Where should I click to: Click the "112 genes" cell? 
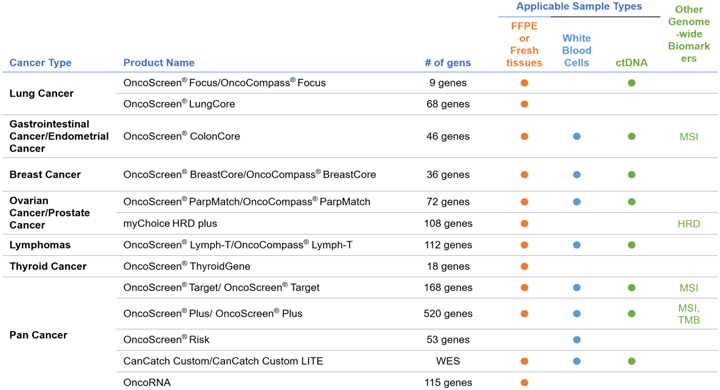click(x=448, y=245)
